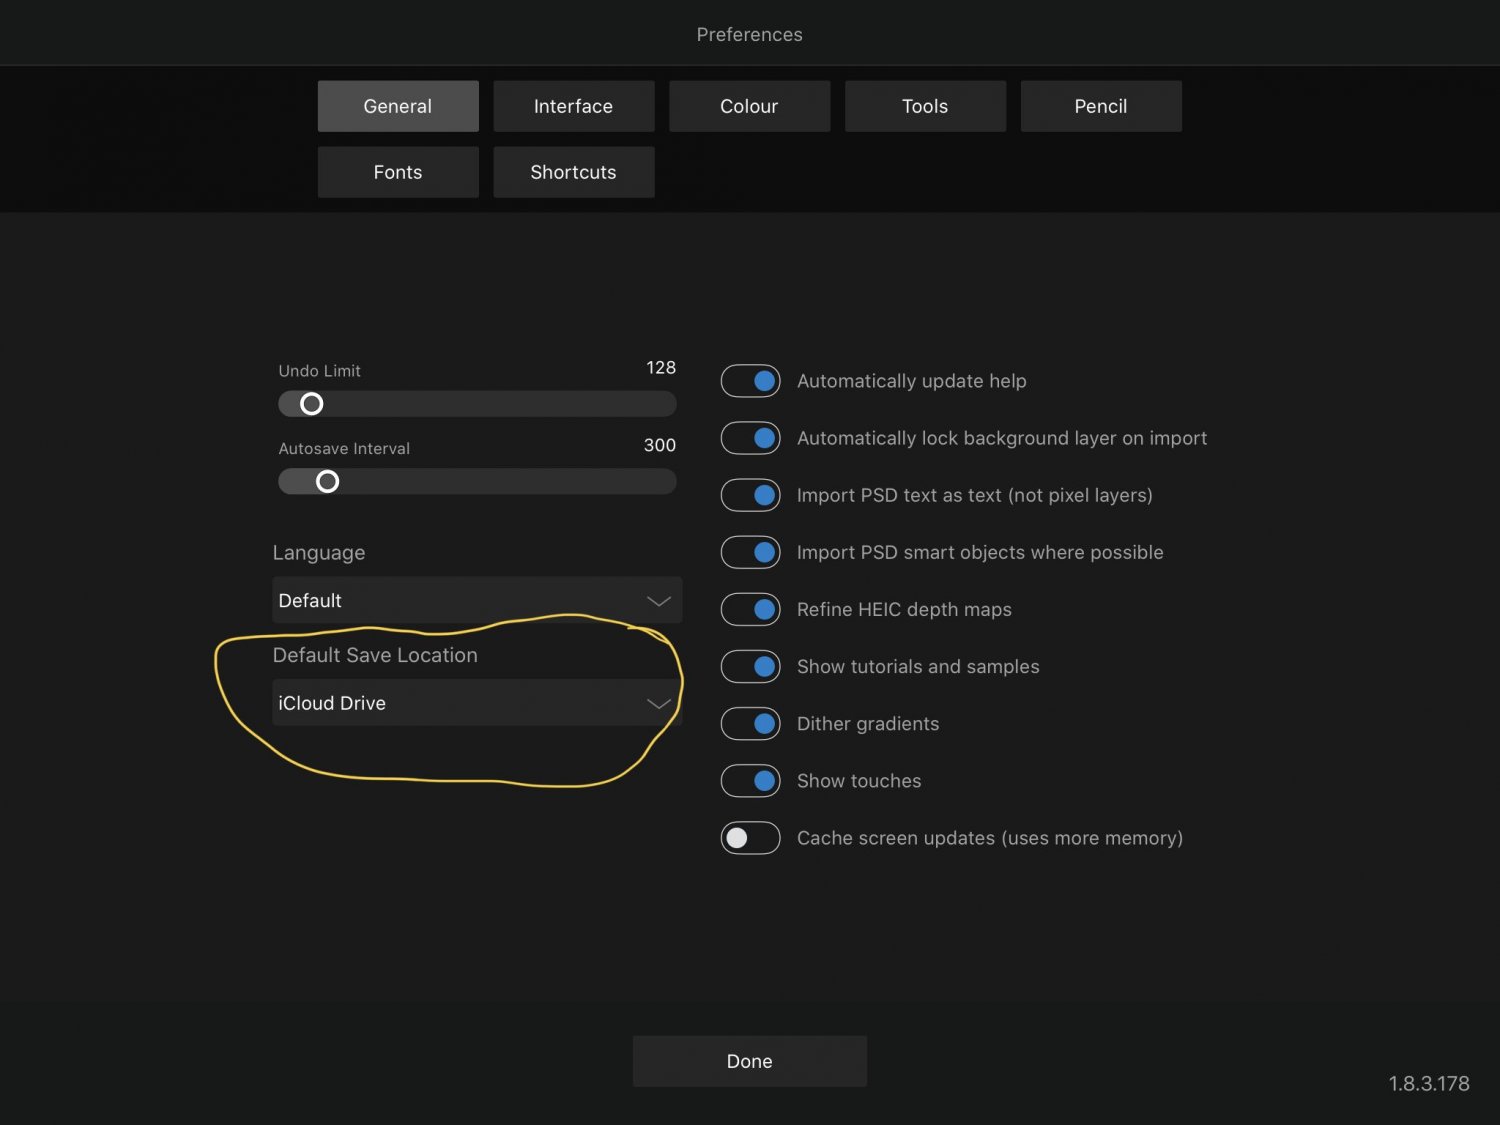This screenshot has height=1125, width=1500.
Task: Switch to the Fonts preferences tab
Action: [398, 172]
